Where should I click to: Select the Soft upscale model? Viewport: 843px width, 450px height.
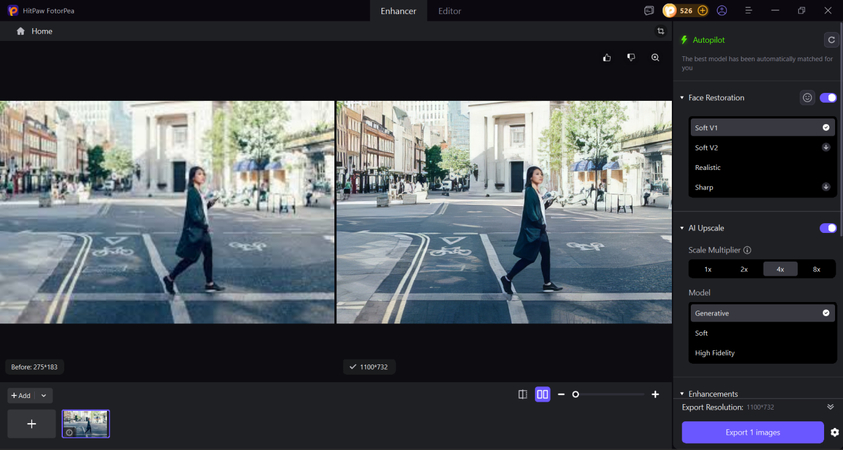(x=762, y=333)
